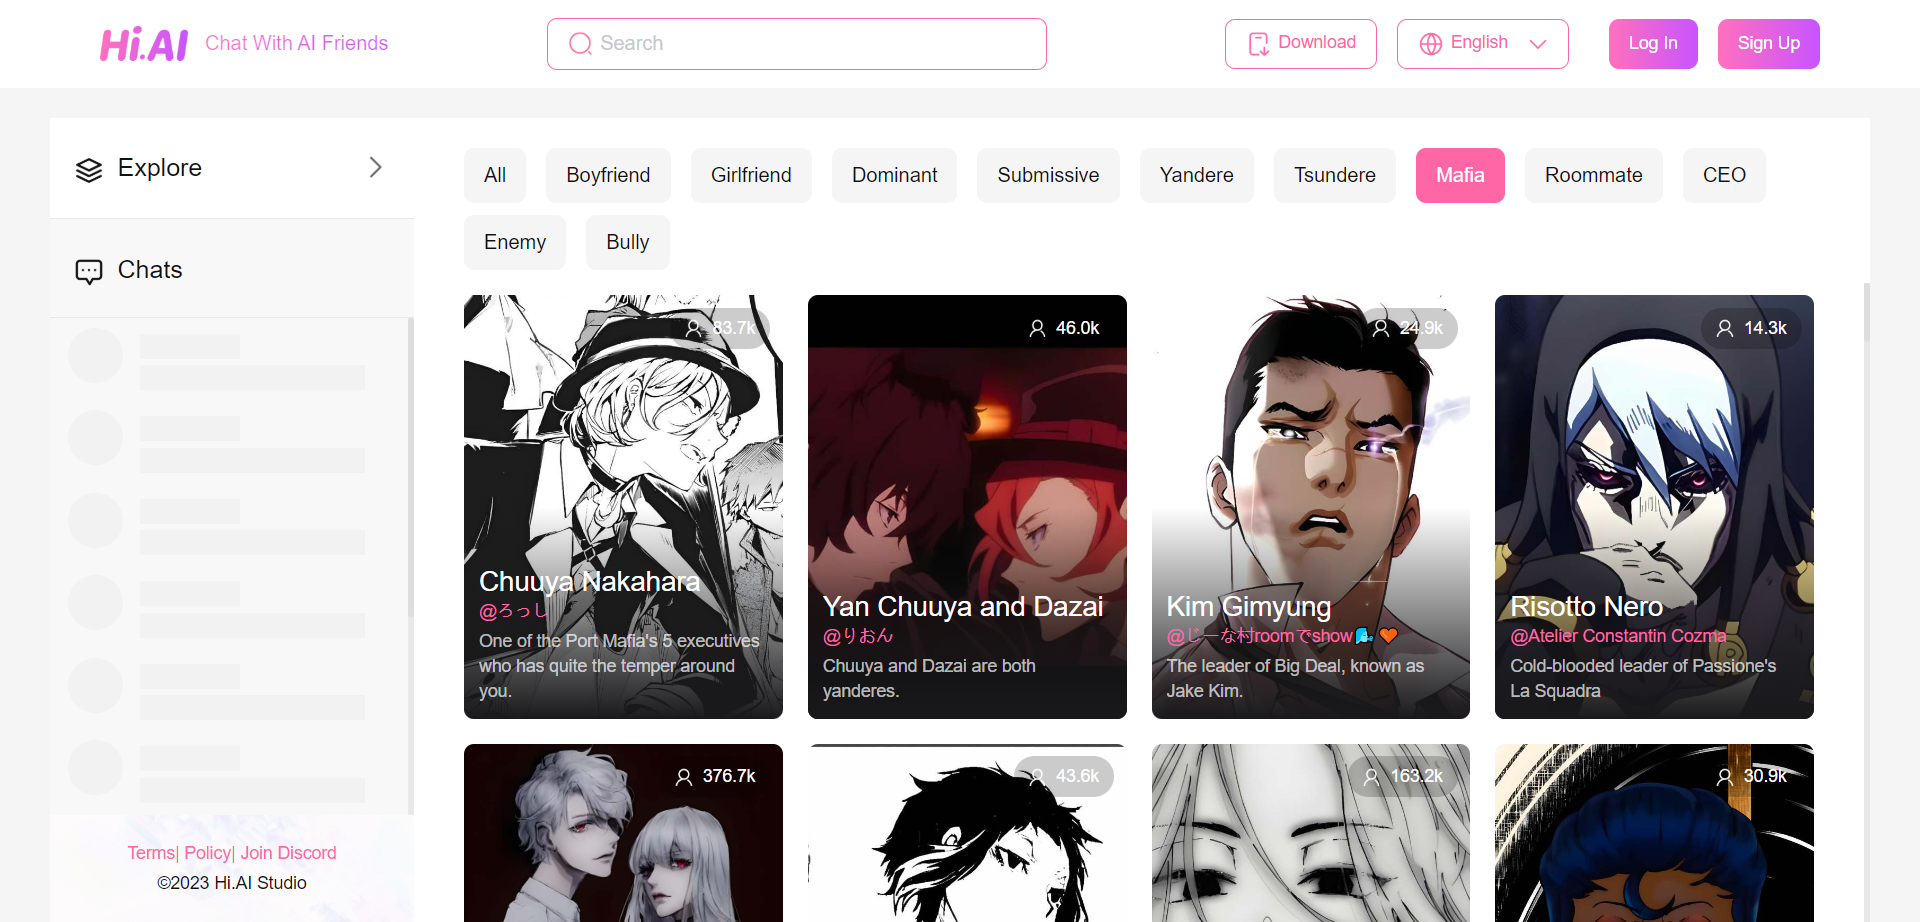Open the Kim Gimyung character card
Image resolution: width=1920 pixels, height=922 pixels.
(x=1311, y=507)
